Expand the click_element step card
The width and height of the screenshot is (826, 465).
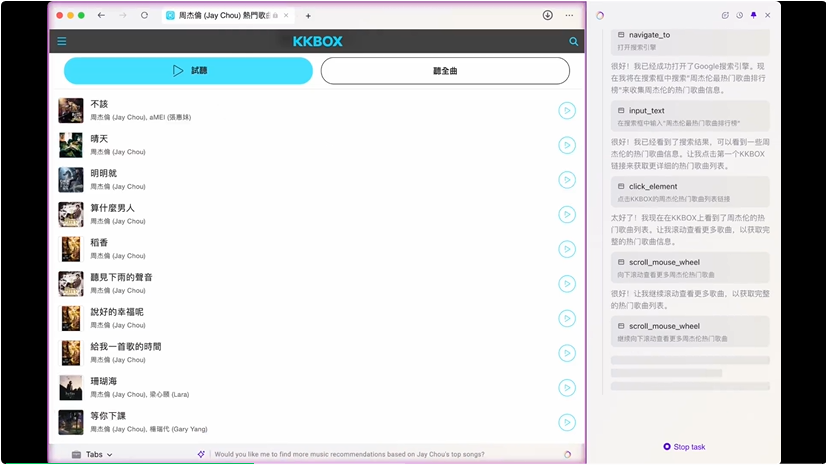point(690,192)
